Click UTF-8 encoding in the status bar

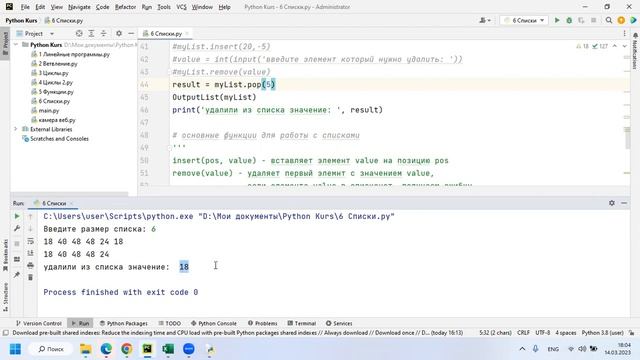(x=542, y=333)
